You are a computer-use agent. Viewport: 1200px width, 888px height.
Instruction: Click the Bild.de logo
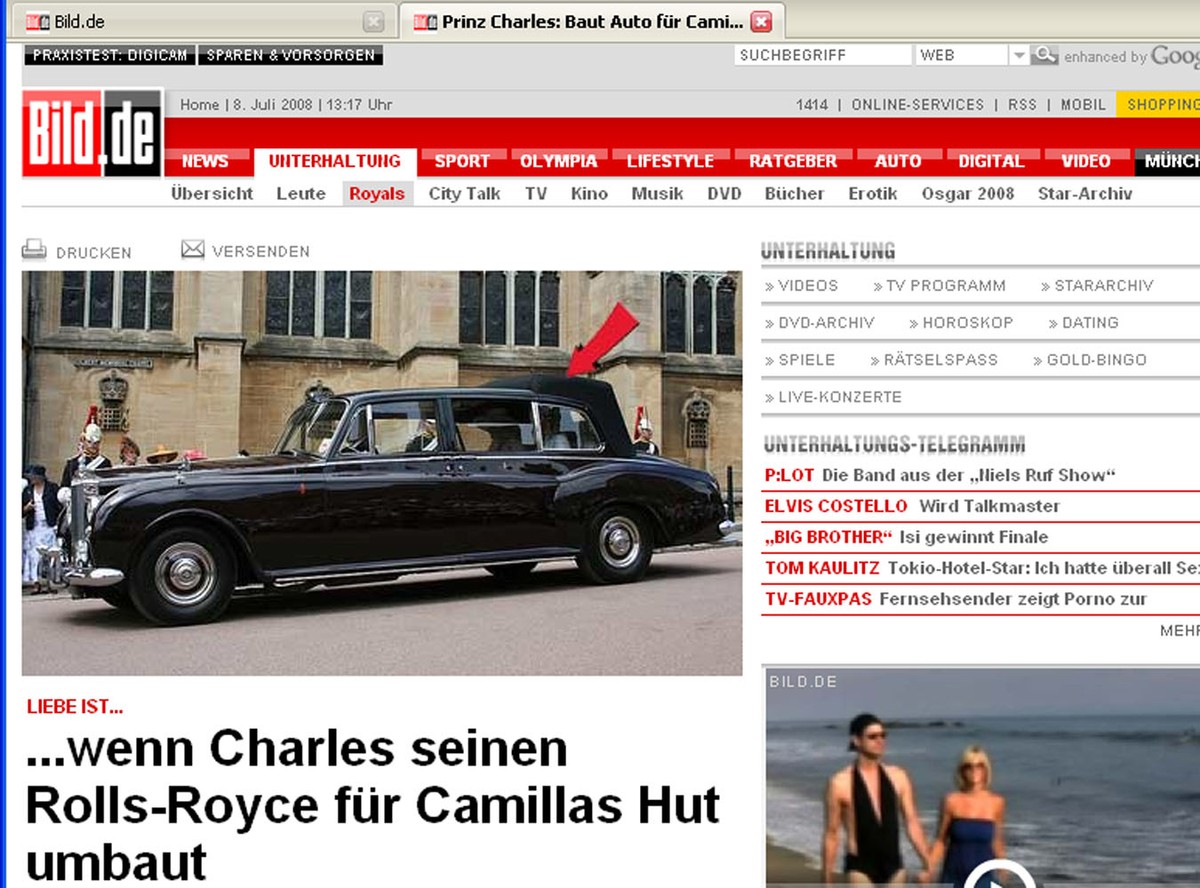click(x=92, y=133)
